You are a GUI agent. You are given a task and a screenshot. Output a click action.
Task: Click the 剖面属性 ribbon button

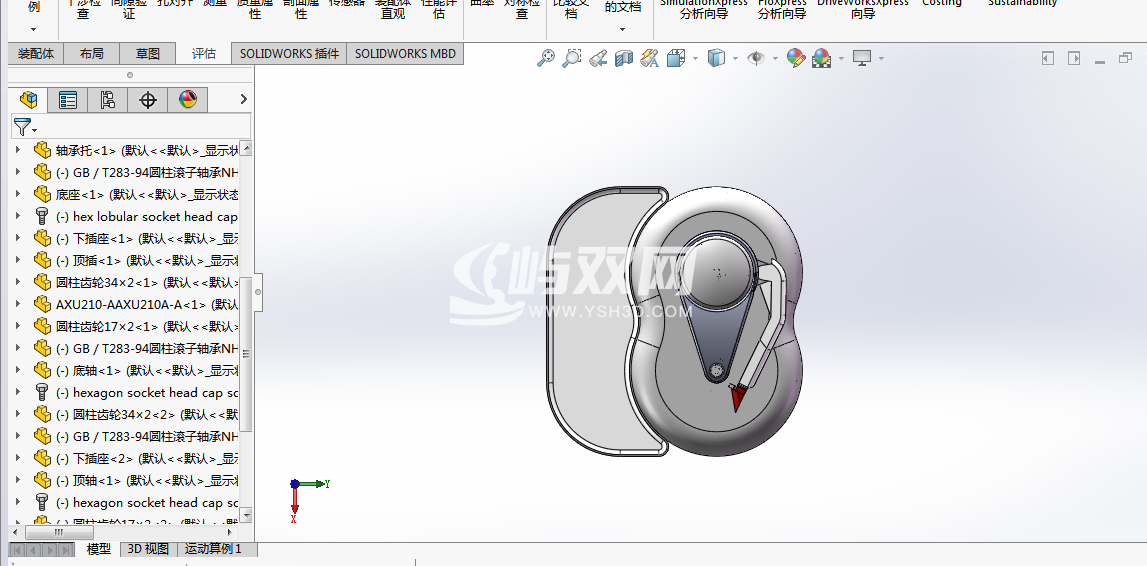[301, 9]
